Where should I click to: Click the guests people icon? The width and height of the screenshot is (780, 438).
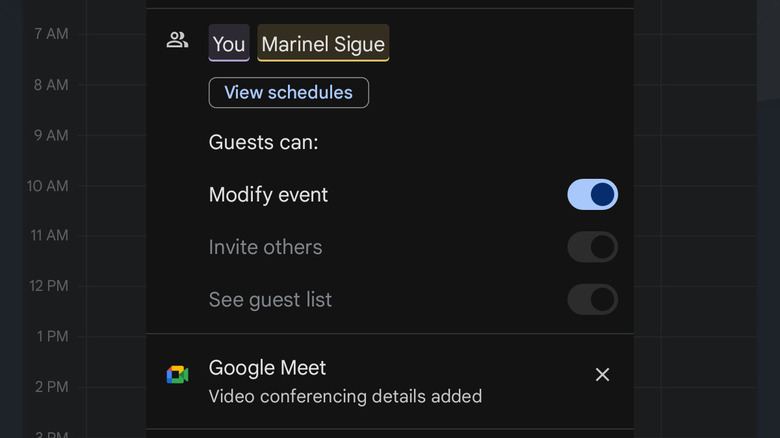pyautogui.click(x=177, y=41)
